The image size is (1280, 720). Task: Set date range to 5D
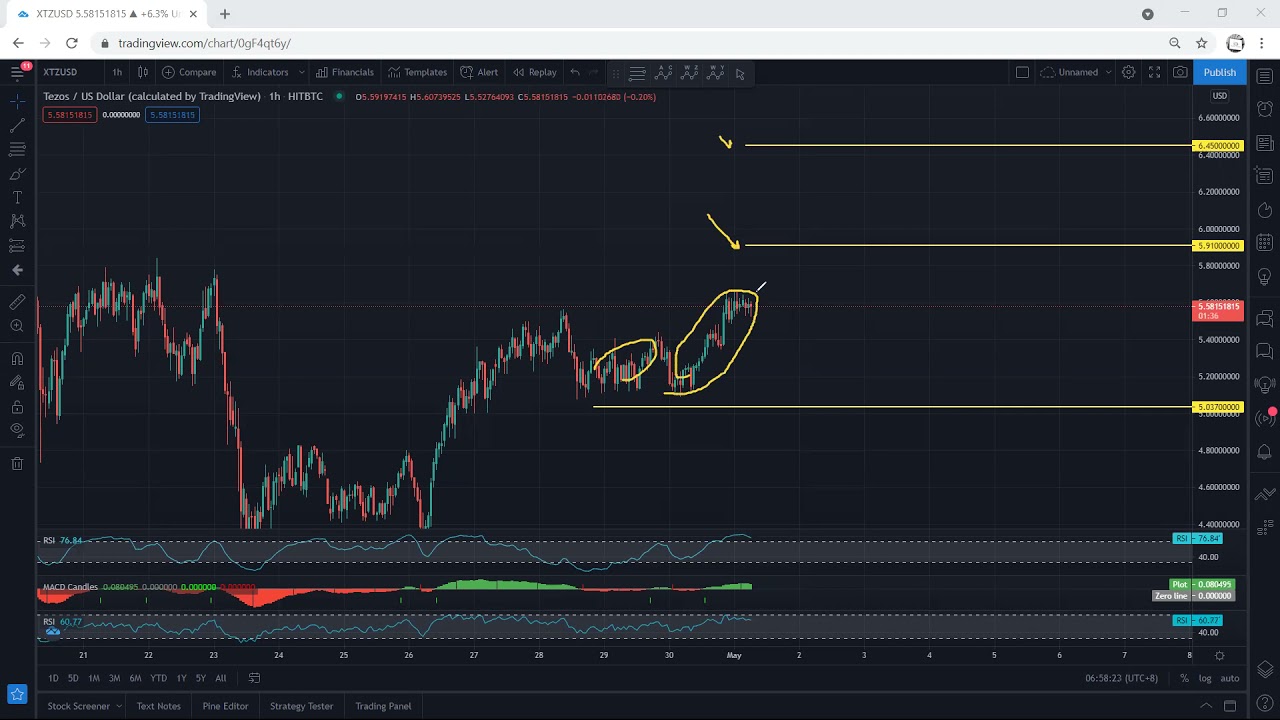(73, 678)
